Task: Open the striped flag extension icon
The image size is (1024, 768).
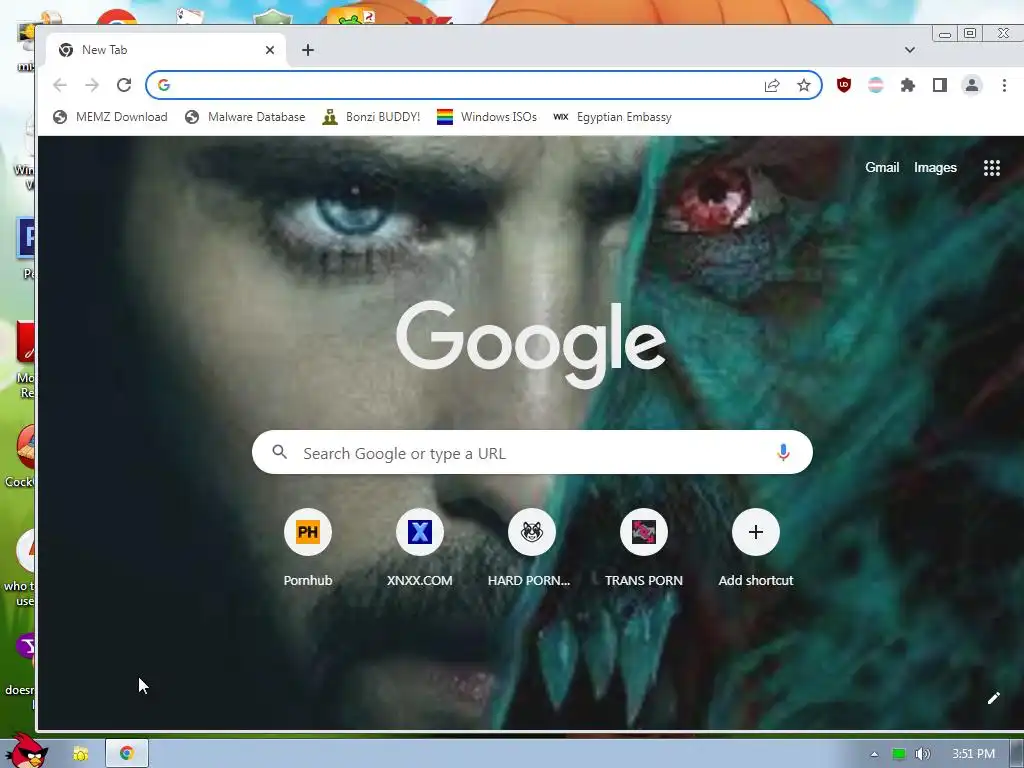Action: coord(876,85)
